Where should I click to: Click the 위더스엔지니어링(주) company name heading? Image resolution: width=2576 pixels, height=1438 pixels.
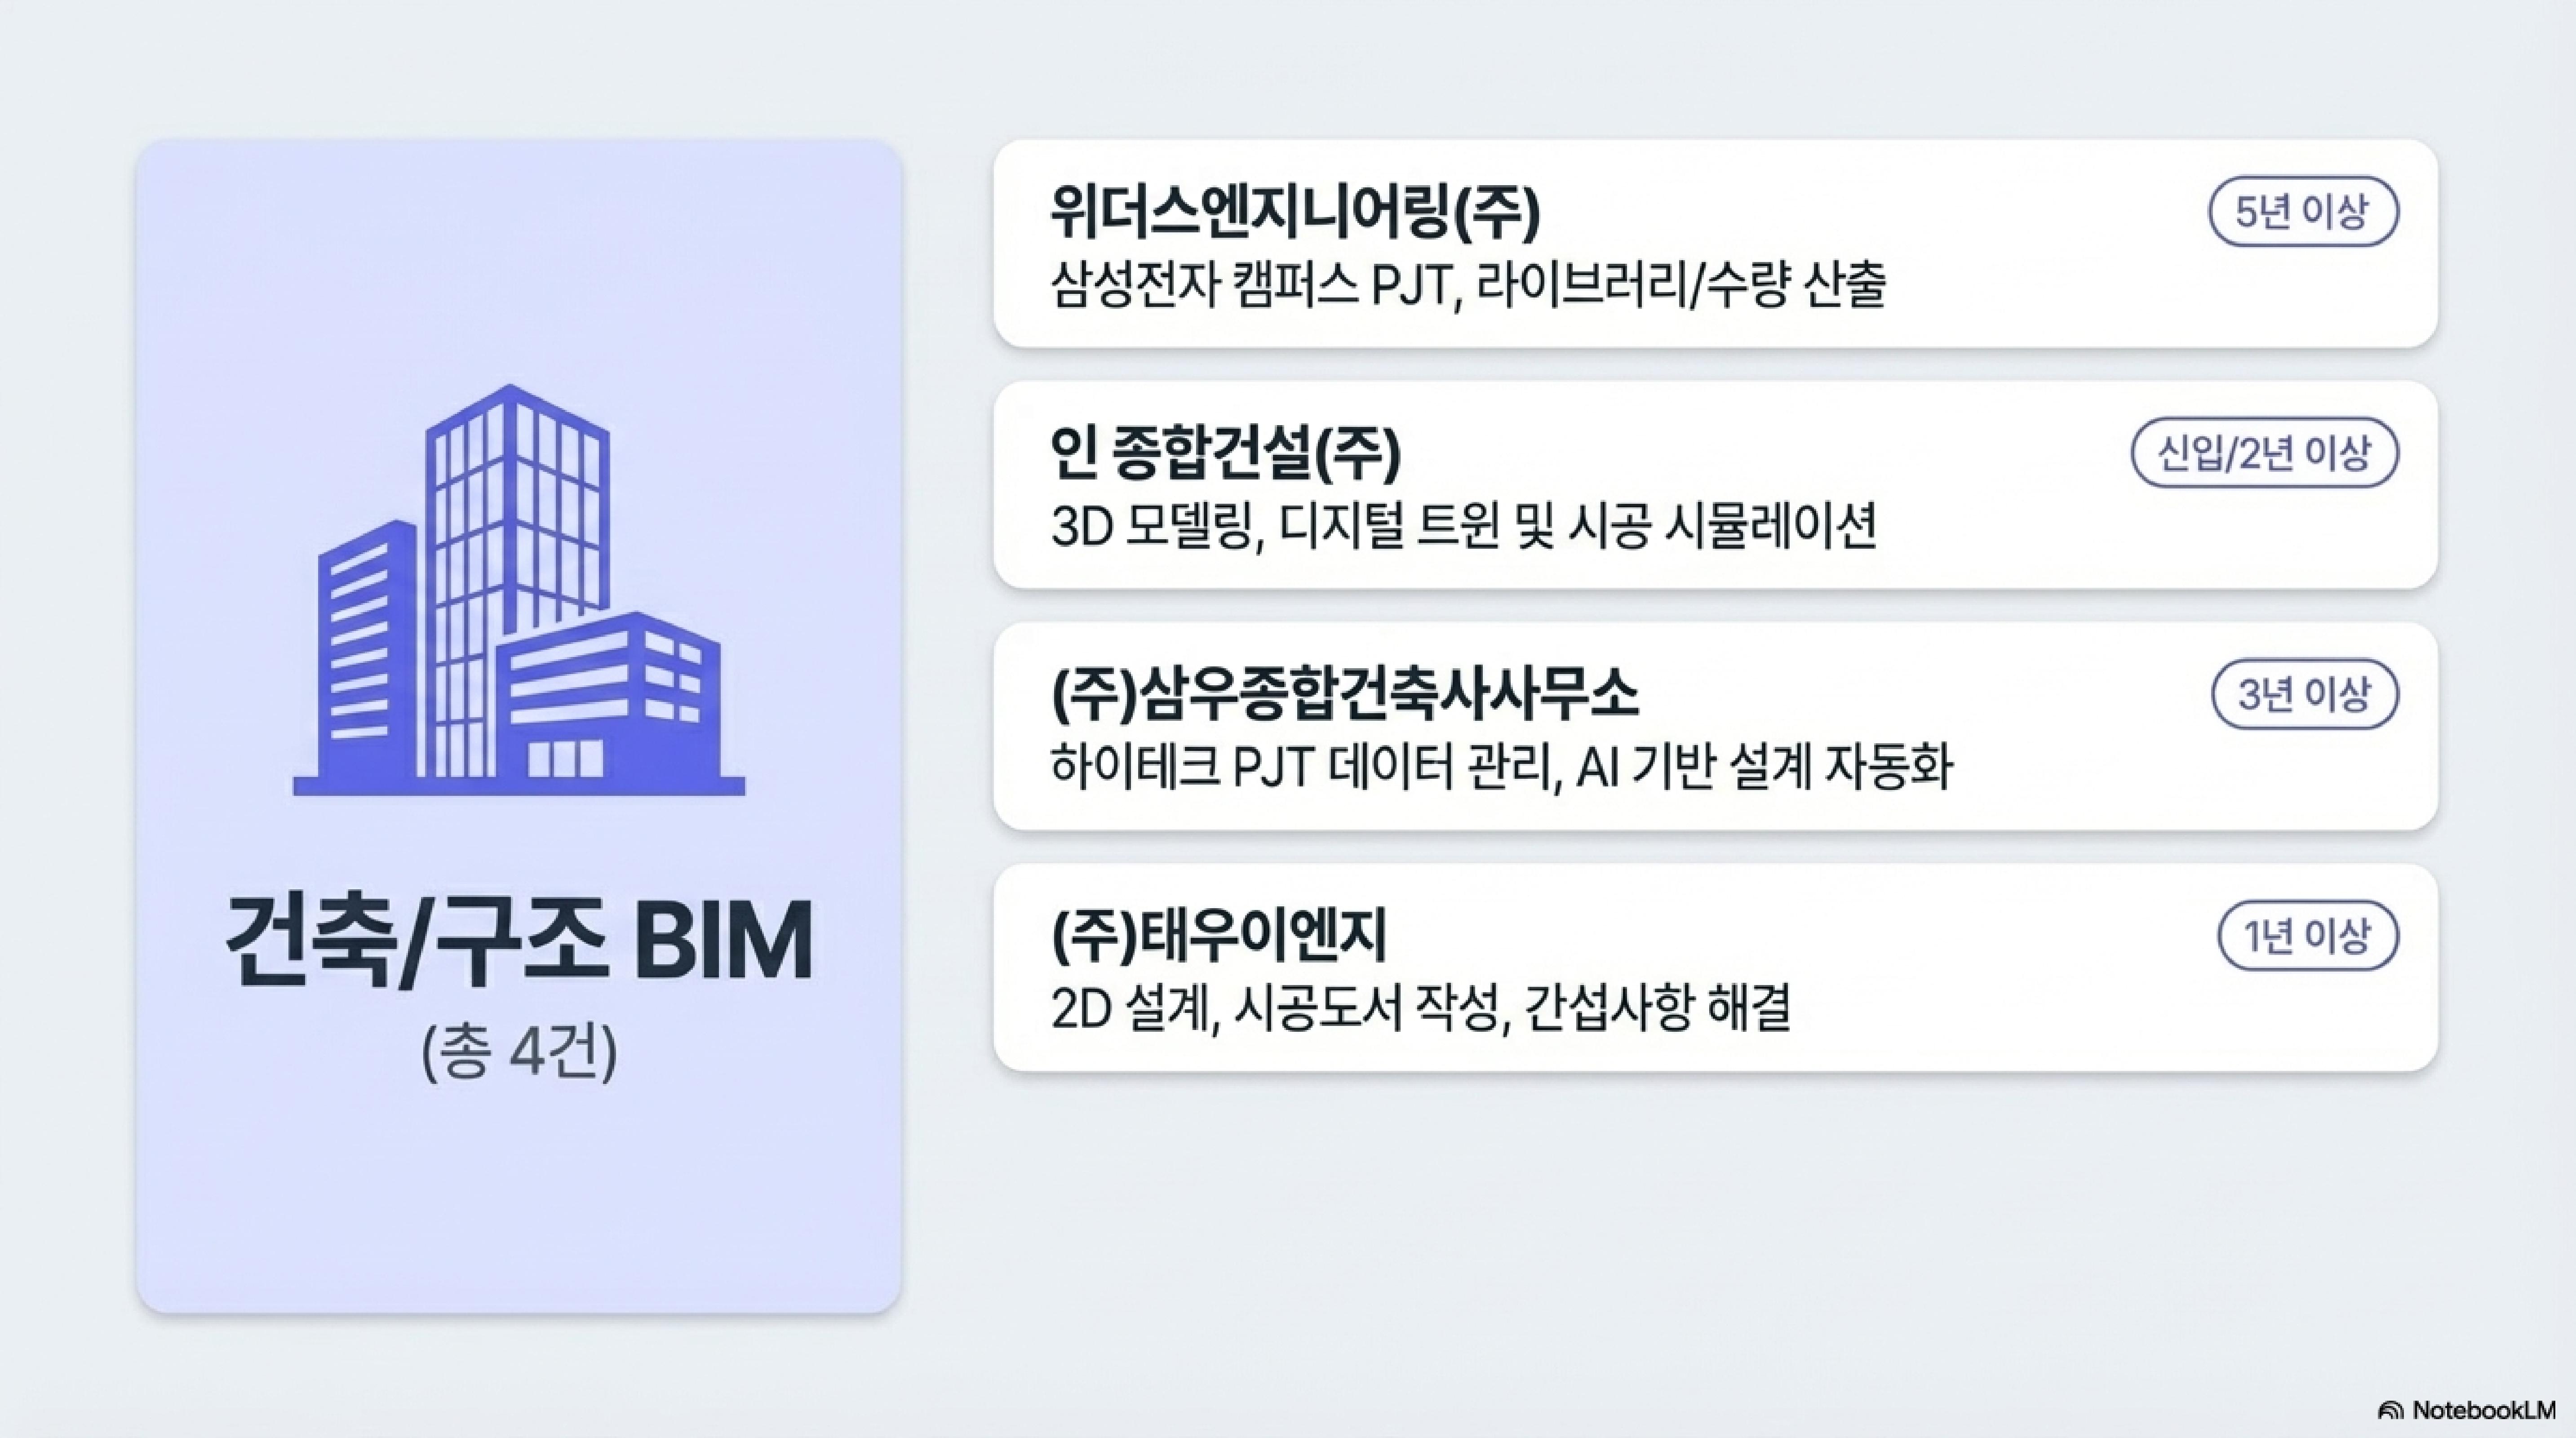(x=1296, y=211)
